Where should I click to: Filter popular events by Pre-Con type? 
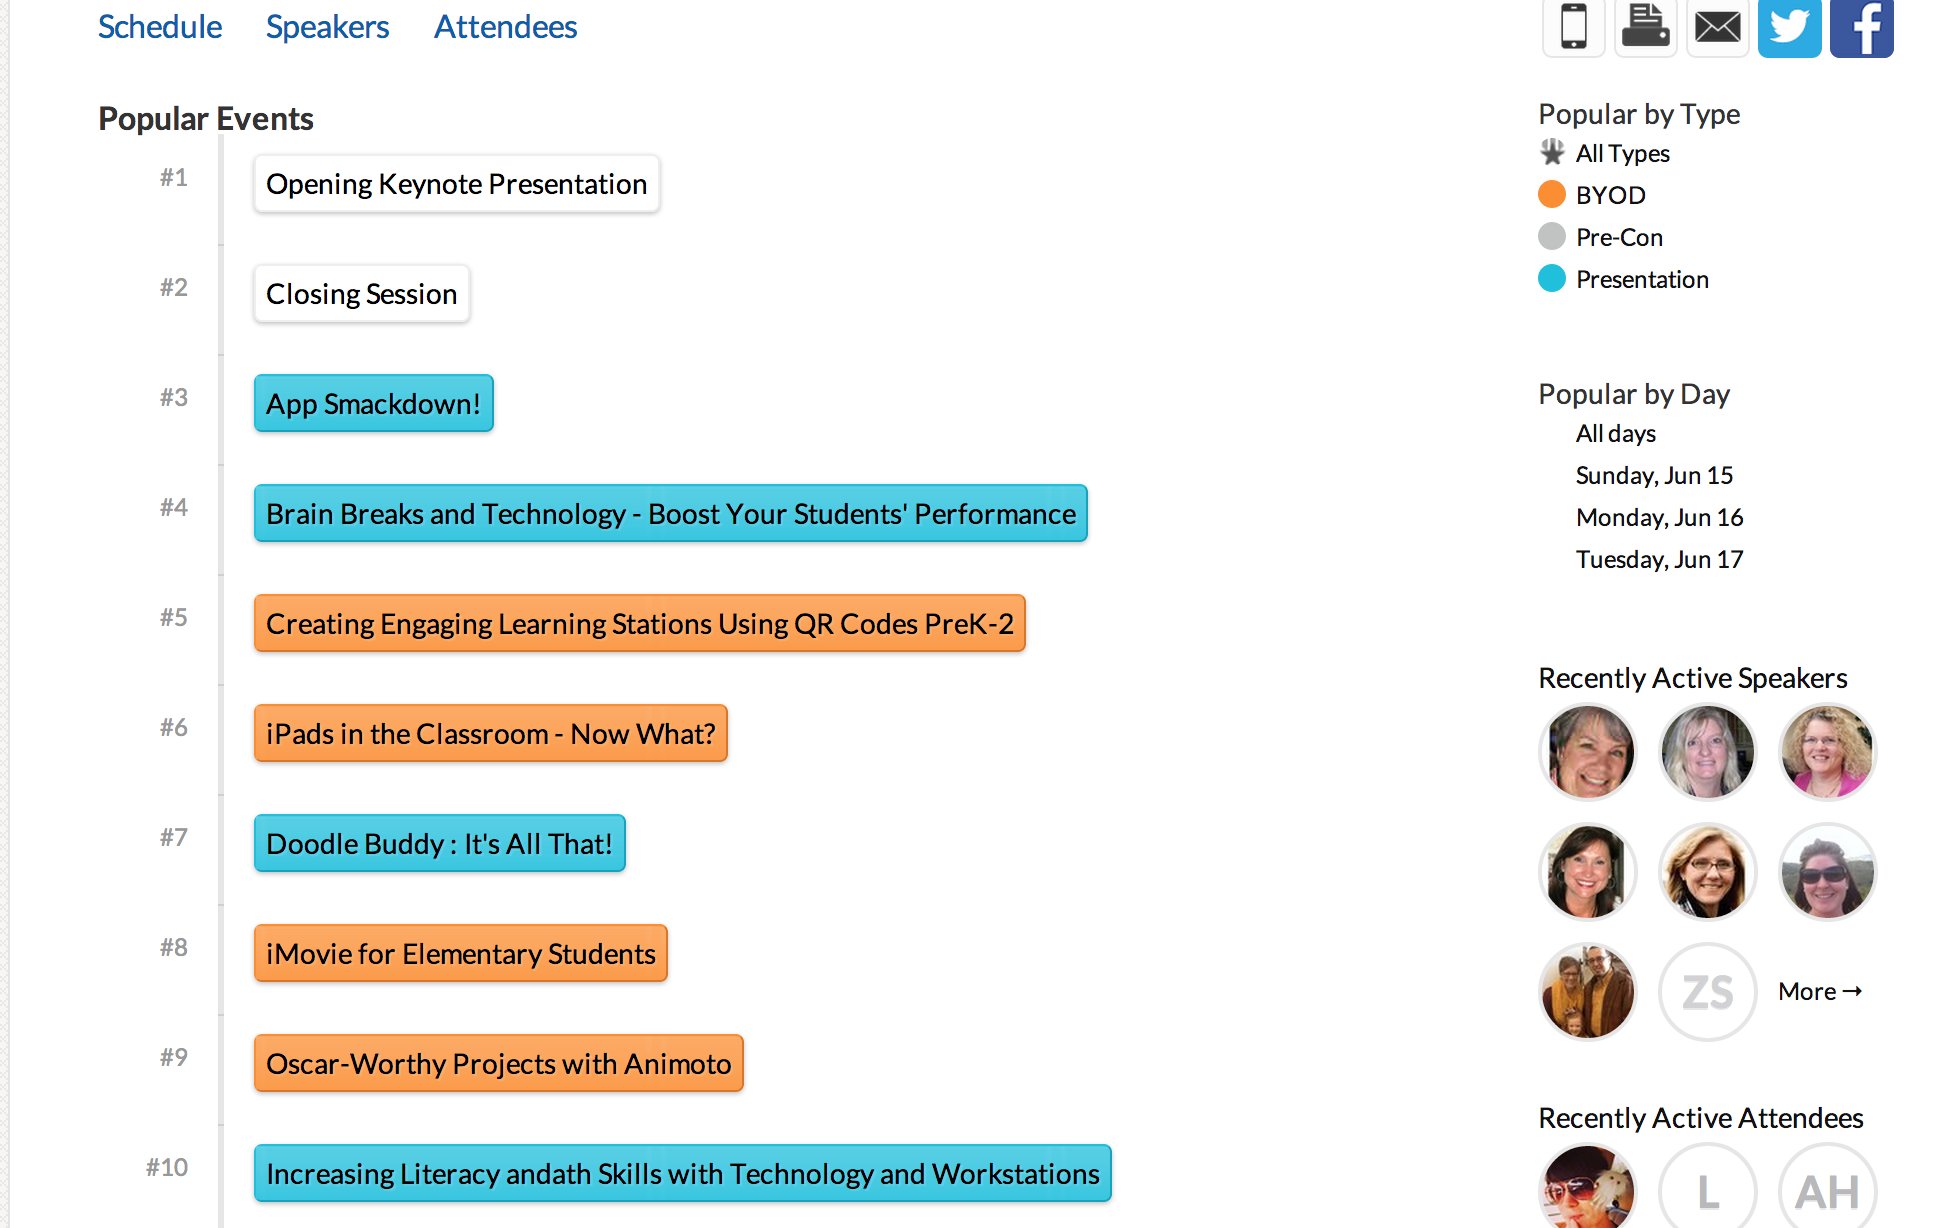[x=1619, y=237]
